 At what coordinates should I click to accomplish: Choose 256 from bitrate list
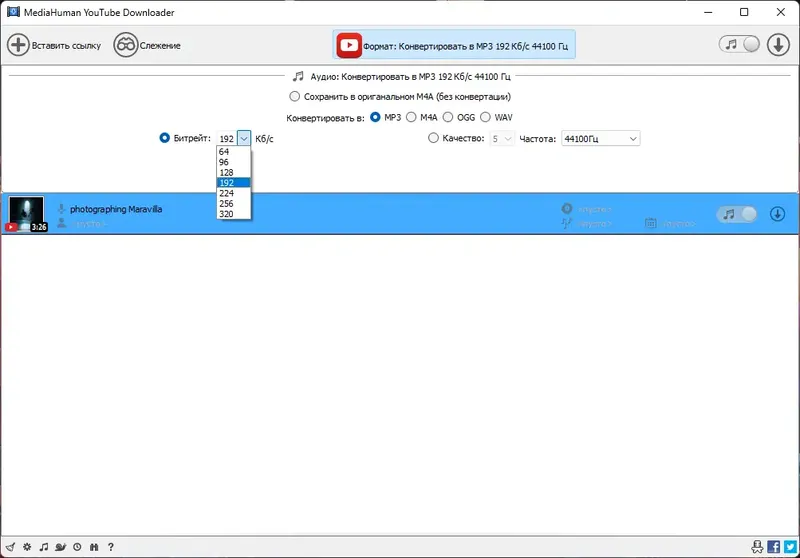point(234,204)
